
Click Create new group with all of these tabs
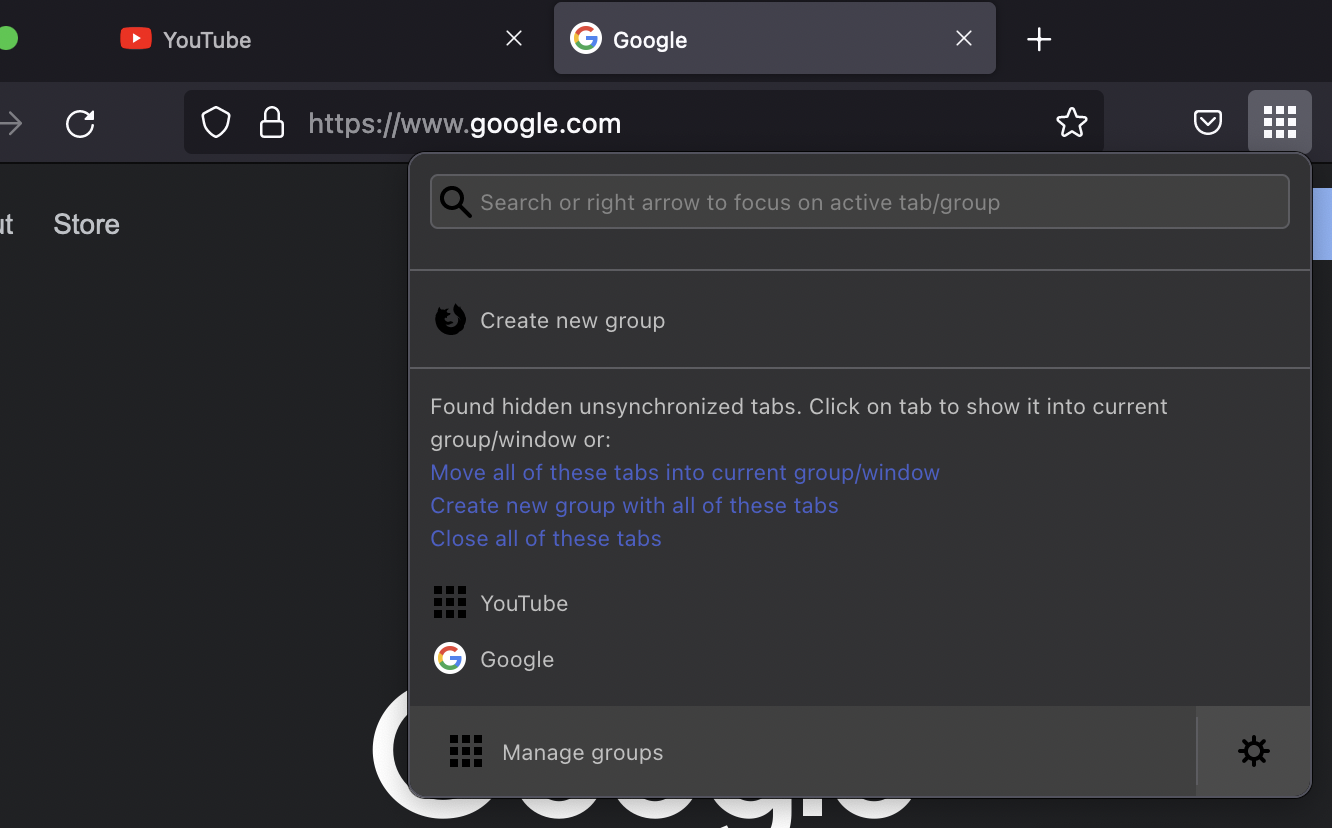tap(634, 505)
